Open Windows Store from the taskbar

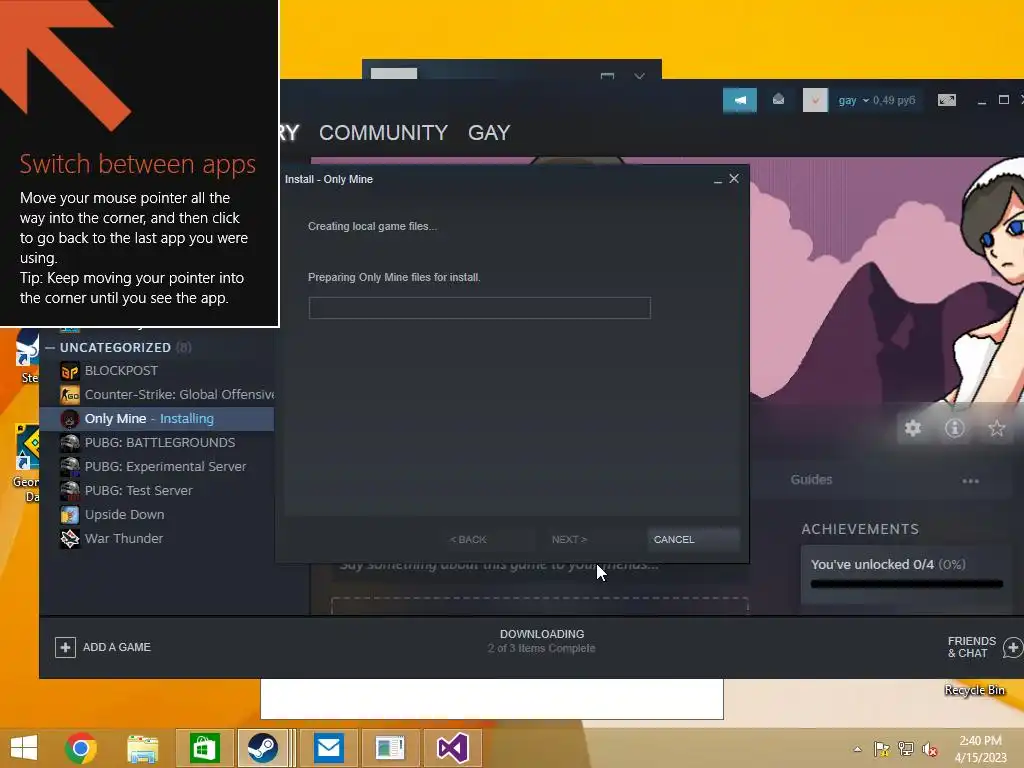[x=204, y=748]
